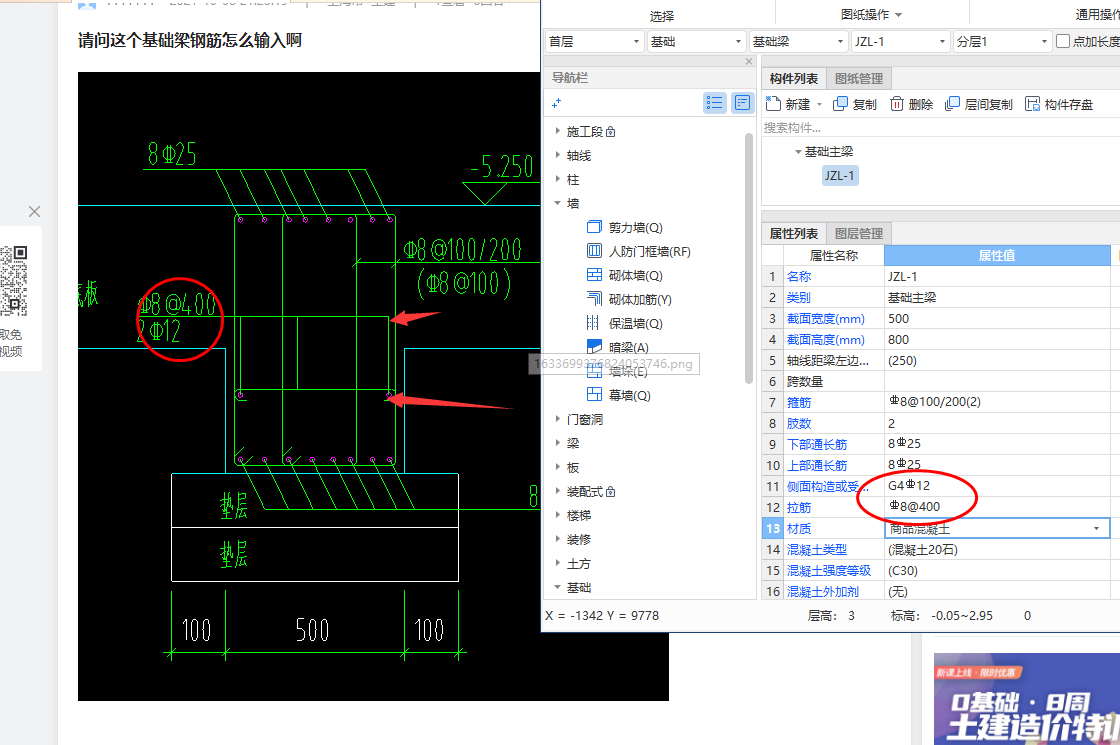The image size is (1120, 745).
Task: Select the 砌体墙(Q) icon
Action: (x=594, y=275)
